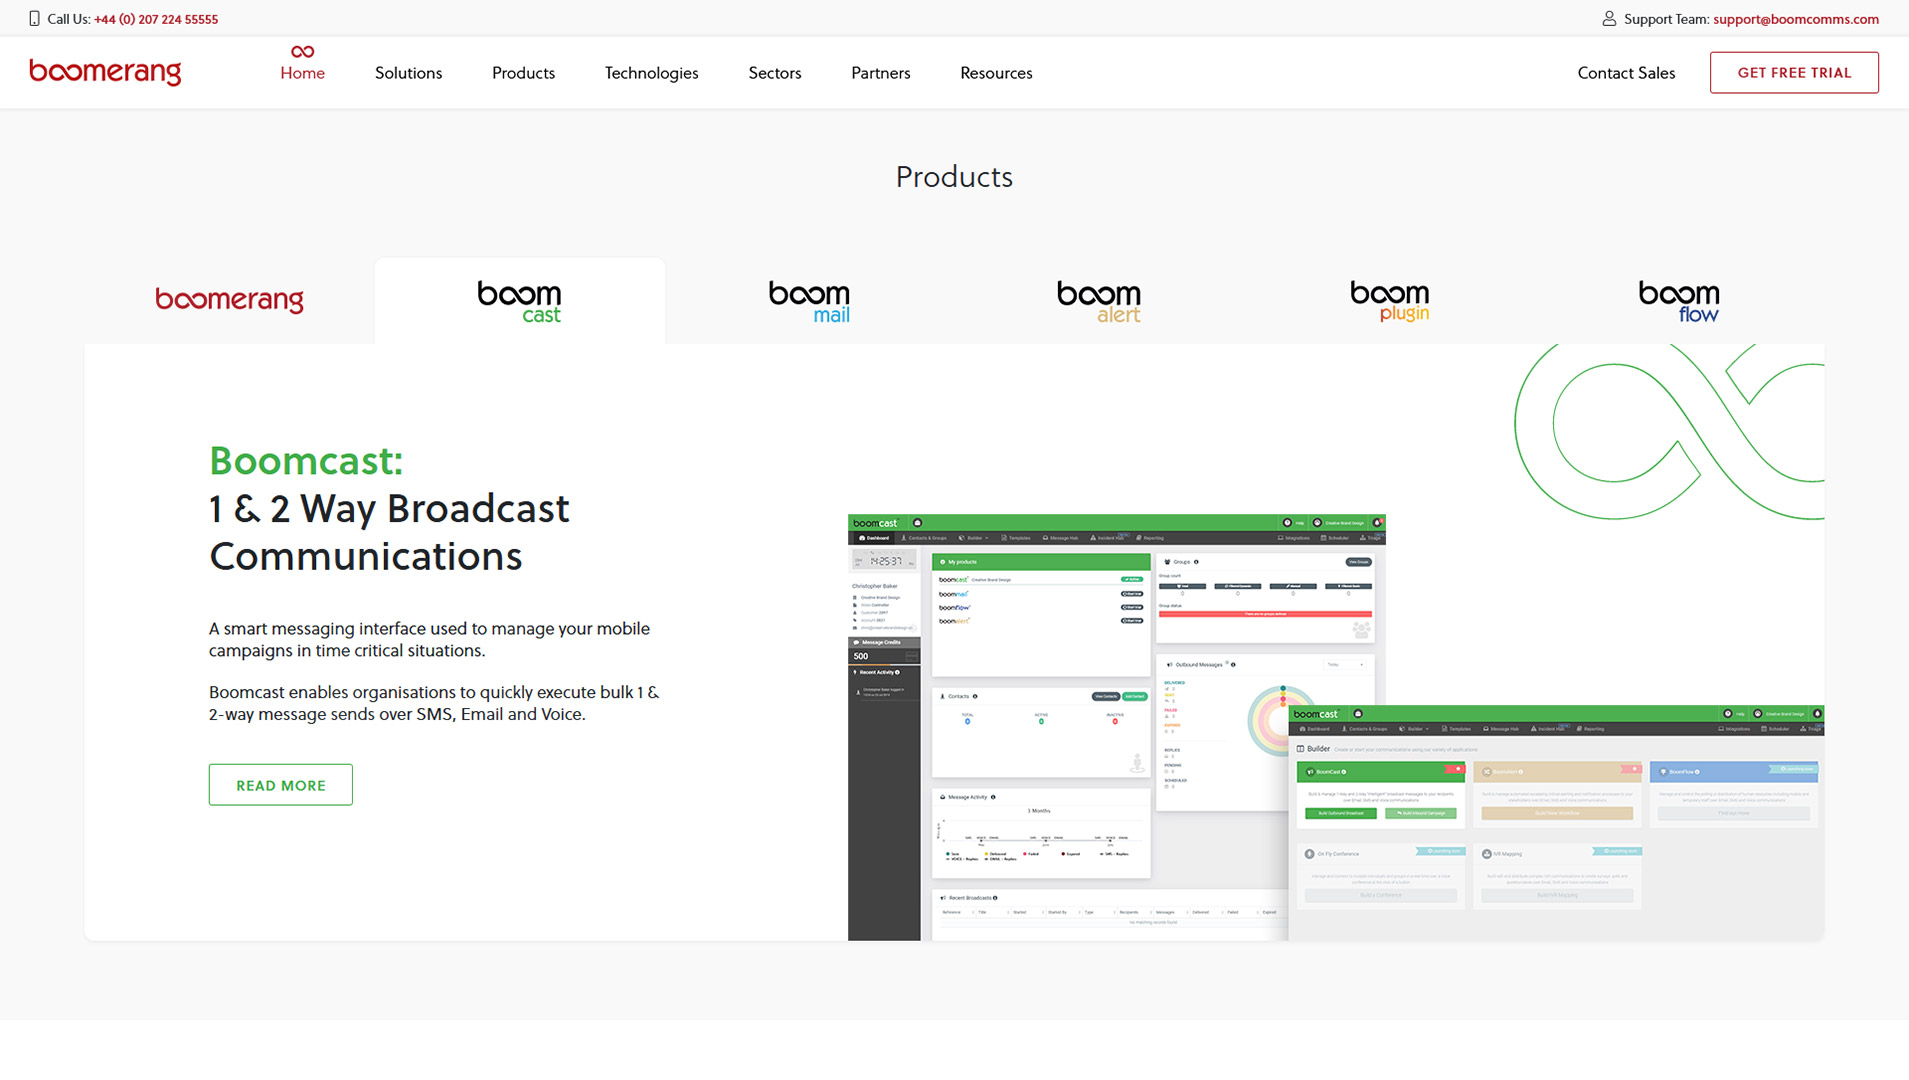
Task: Switch to the boomflow product tab
Action: [1678, 301]
